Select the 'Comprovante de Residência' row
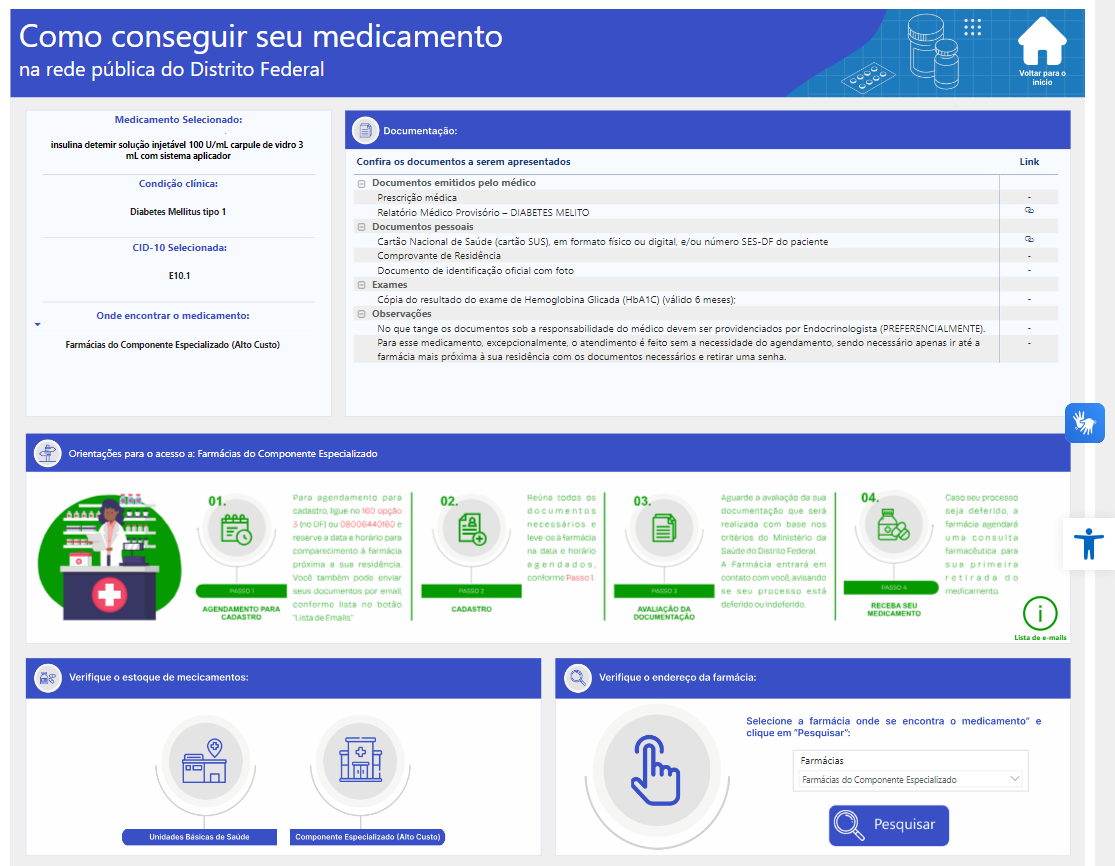The width and height of the screenshot is (1115, 866). pyautogui.click(x=705, y=255)
